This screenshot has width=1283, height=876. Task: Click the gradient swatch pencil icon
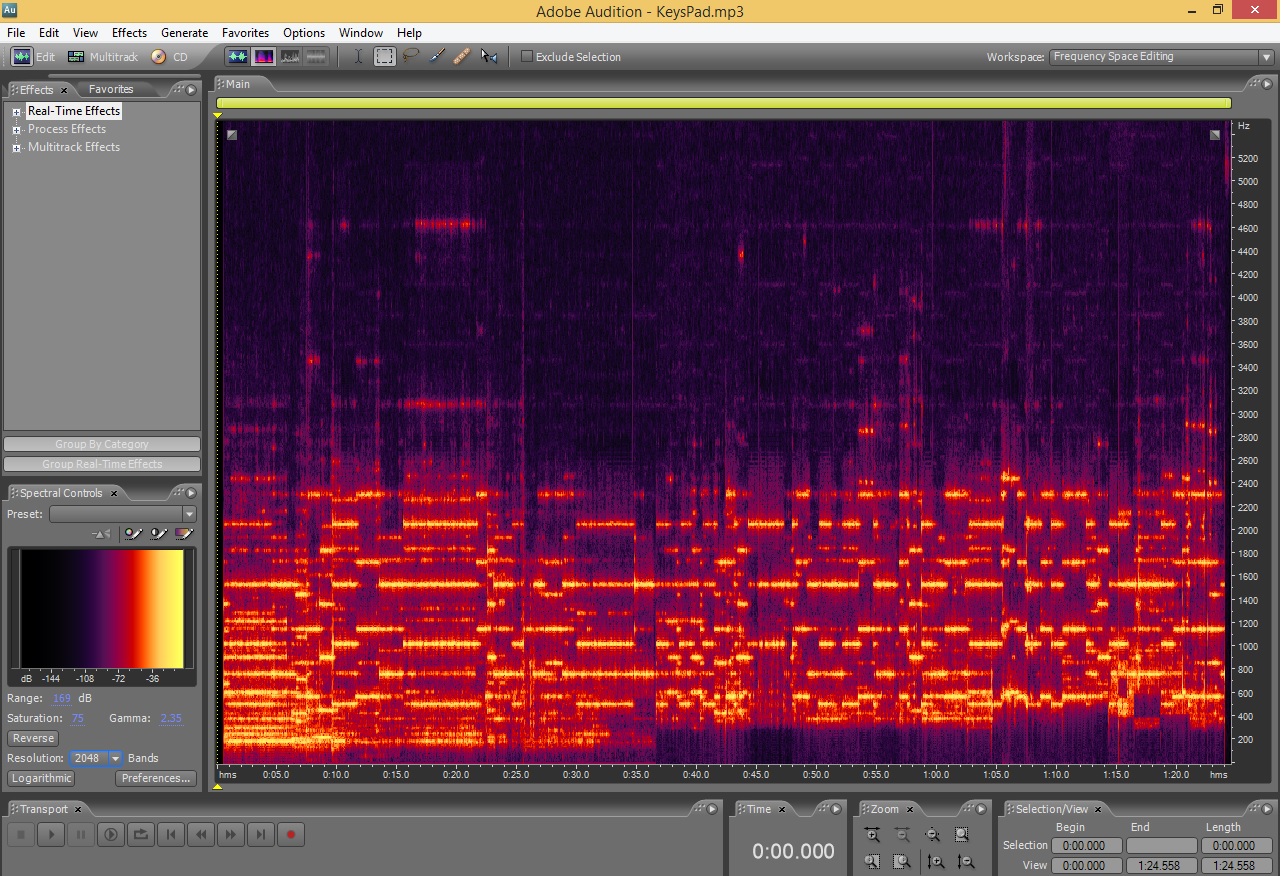184,534
